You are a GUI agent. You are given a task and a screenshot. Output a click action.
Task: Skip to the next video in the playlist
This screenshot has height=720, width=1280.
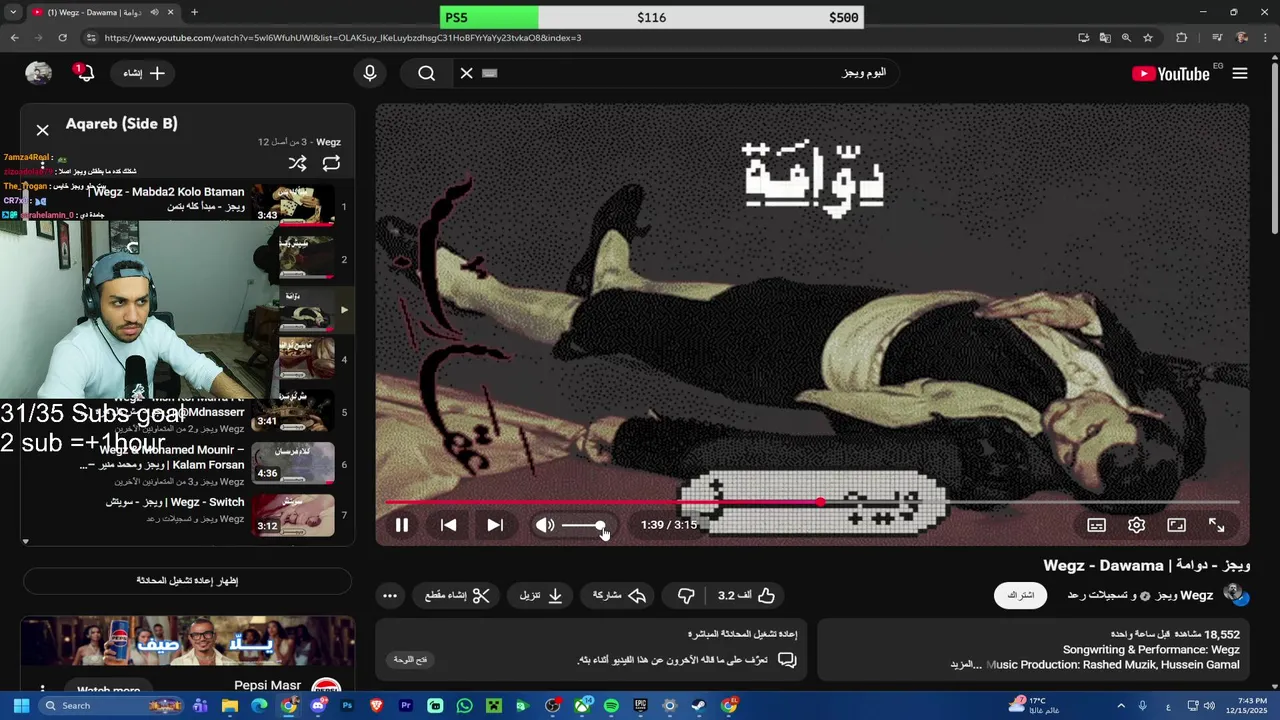click(495, 525)
